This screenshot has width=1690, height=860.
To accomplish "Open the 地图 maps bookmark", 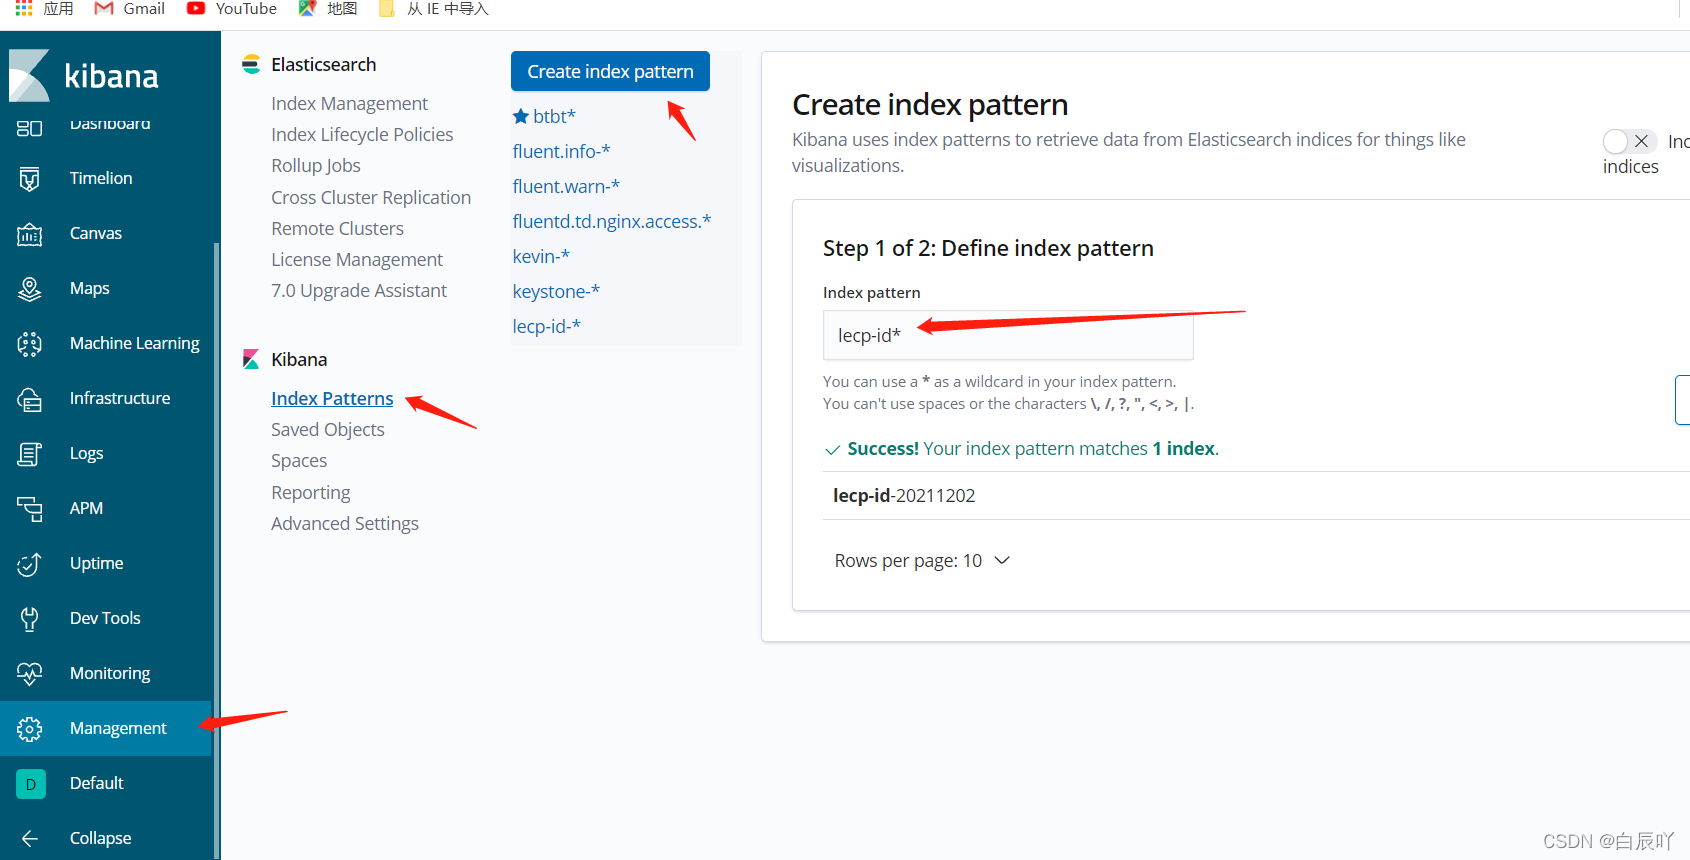I will tap(328, 9).
